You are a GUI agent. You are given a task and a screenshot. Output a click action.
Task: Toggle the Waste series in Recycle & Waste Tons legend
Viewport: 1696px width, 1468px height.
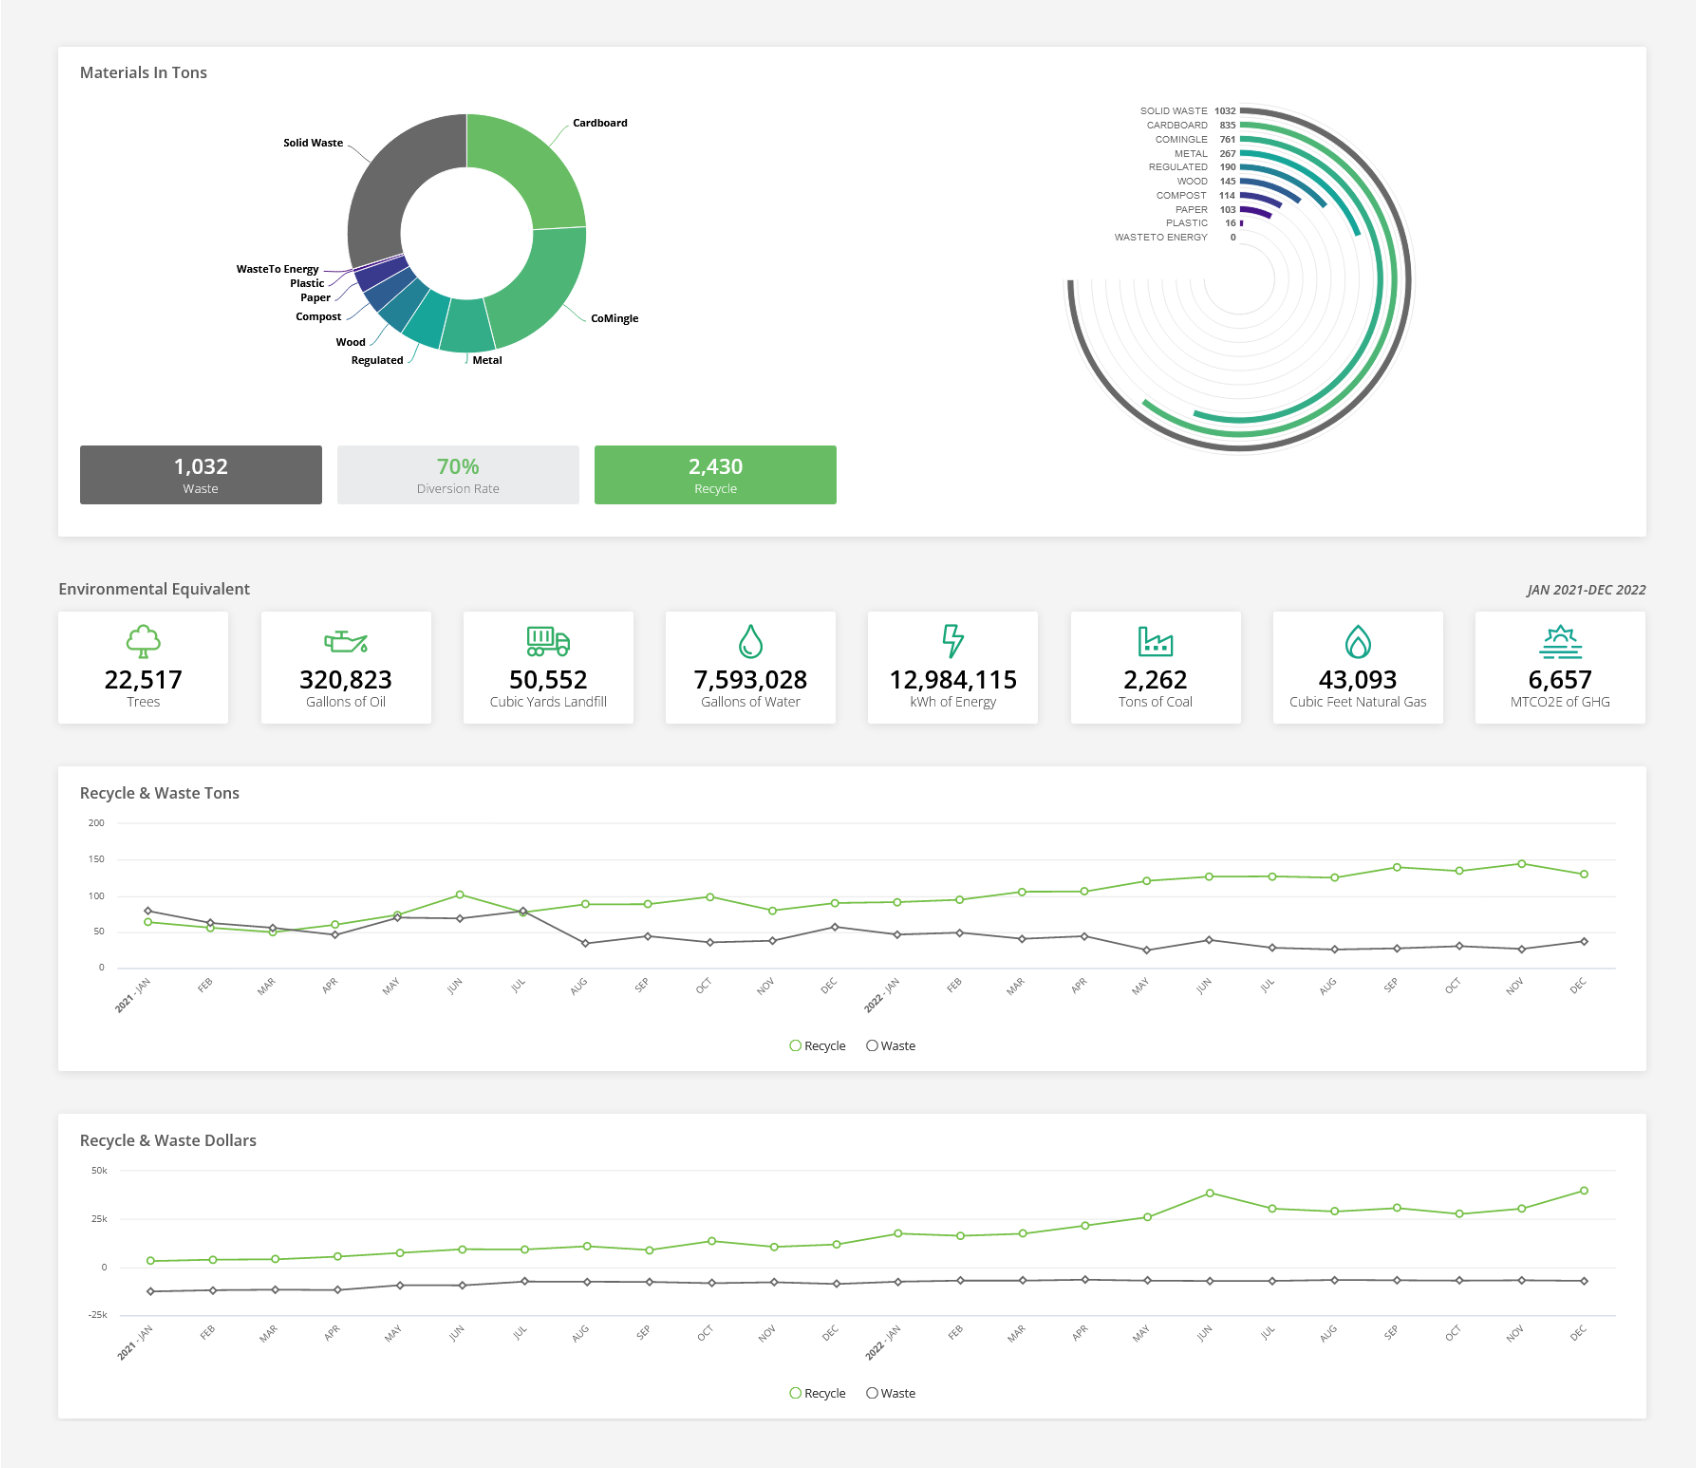(890, 1045)
